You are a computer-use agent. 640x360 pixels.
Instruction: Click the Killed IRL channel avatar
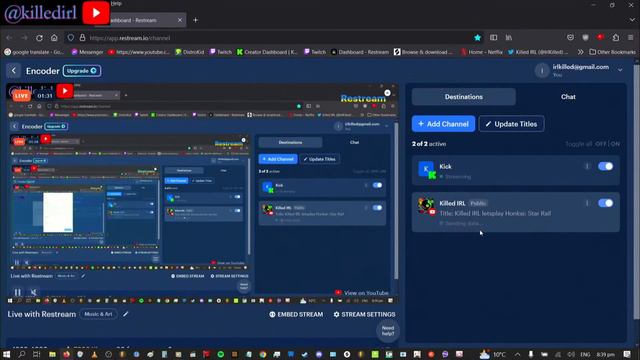pyautogui.click(x=427, y=206)
